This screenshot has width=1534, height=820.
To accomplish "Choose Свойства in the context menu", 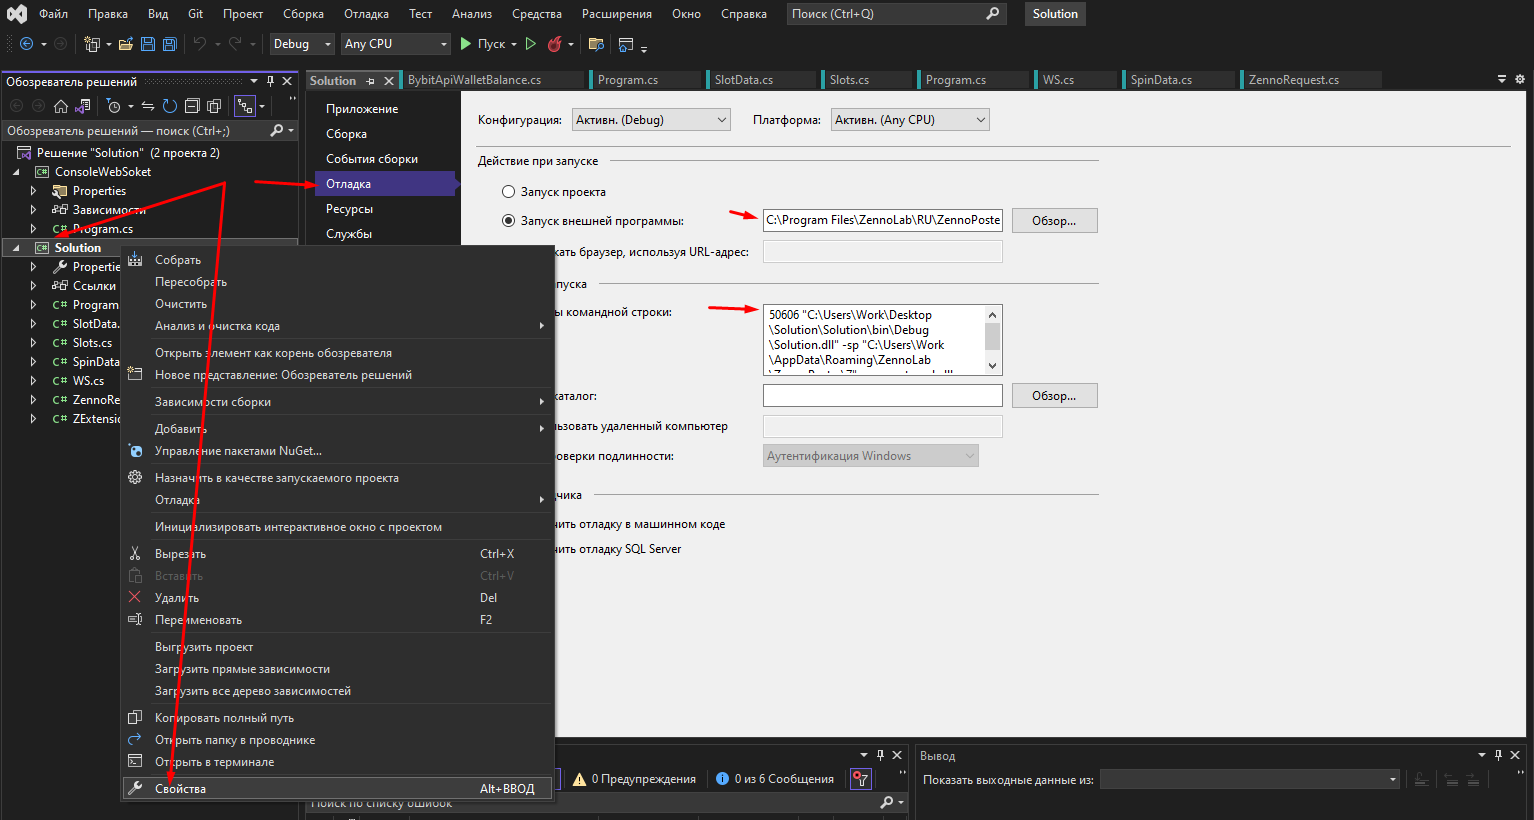I will [338, 789].
